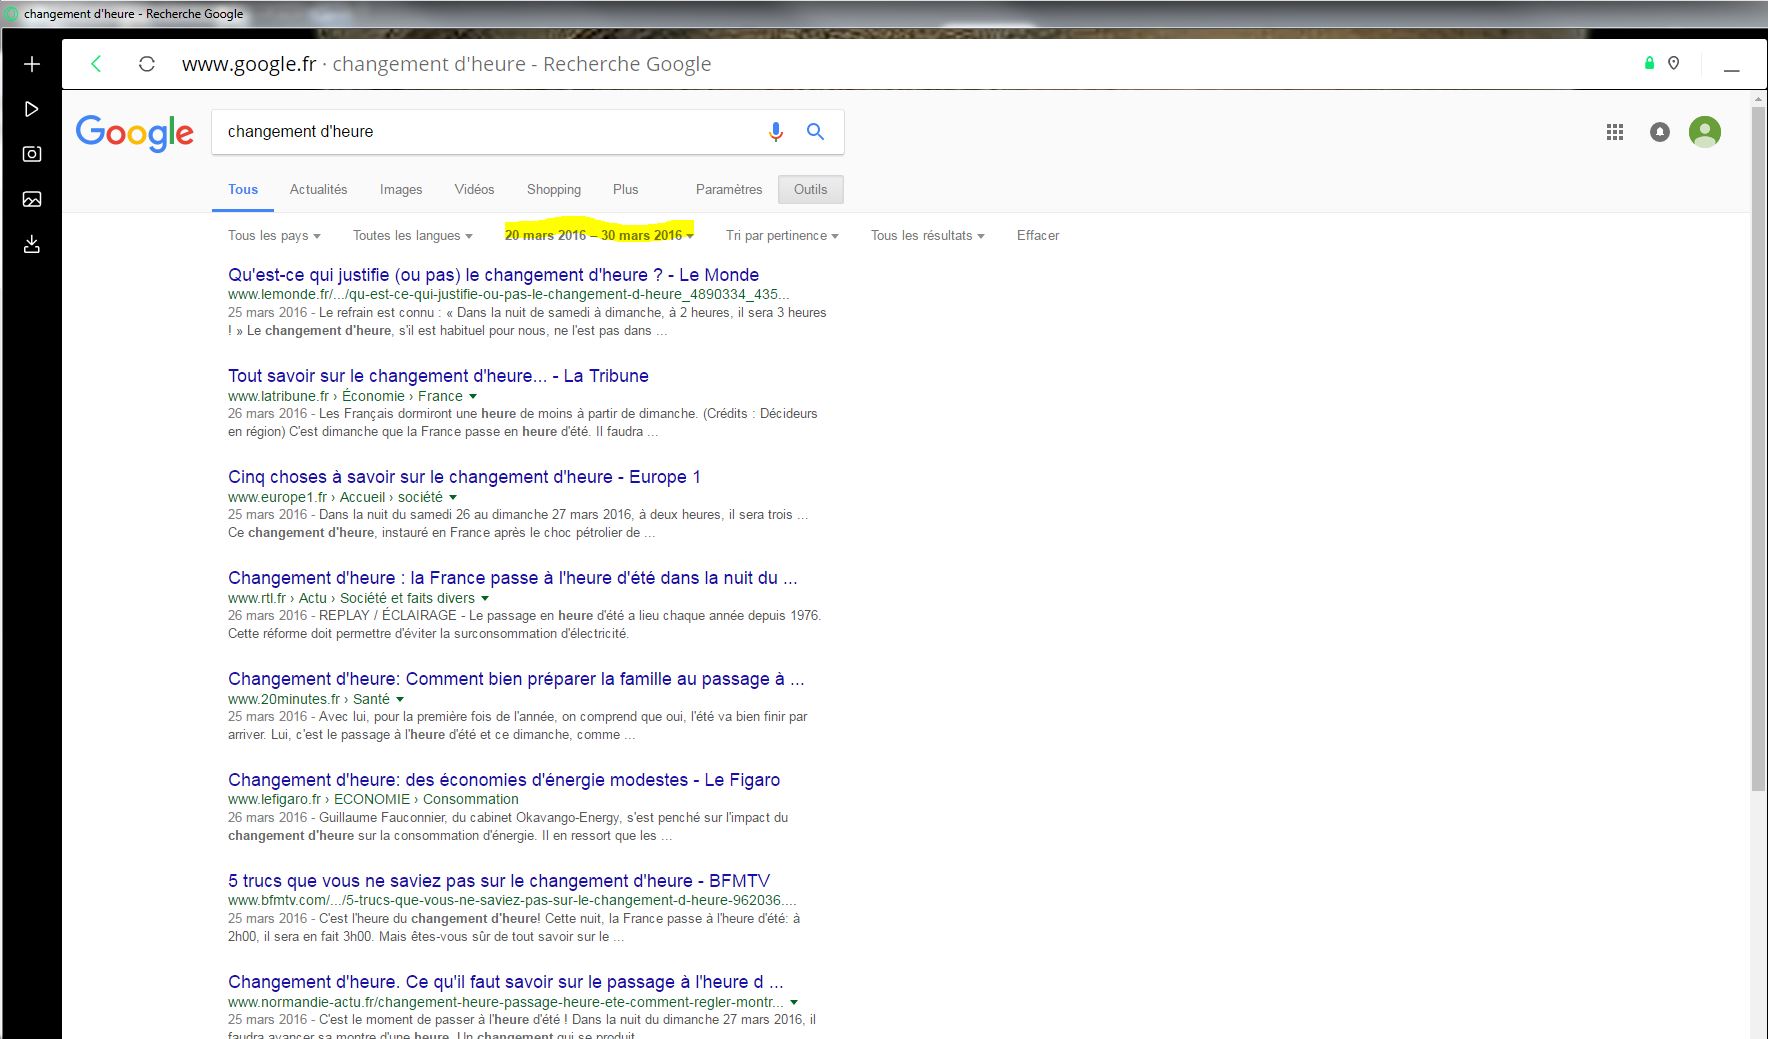Image resolution: width=1768 pixels, height=1039 pixels.
Task: Switch to the Images tab
Action: tap(401, 190)
